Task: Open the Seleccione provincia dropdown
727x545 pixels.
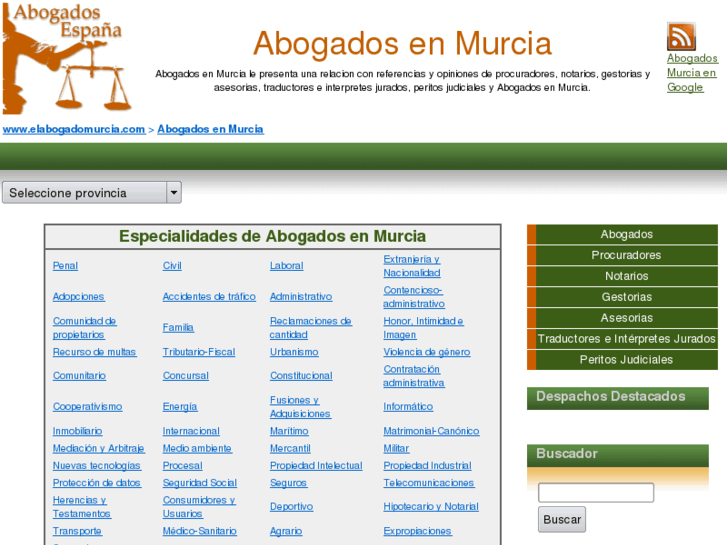Action: [x=92, y=192]
